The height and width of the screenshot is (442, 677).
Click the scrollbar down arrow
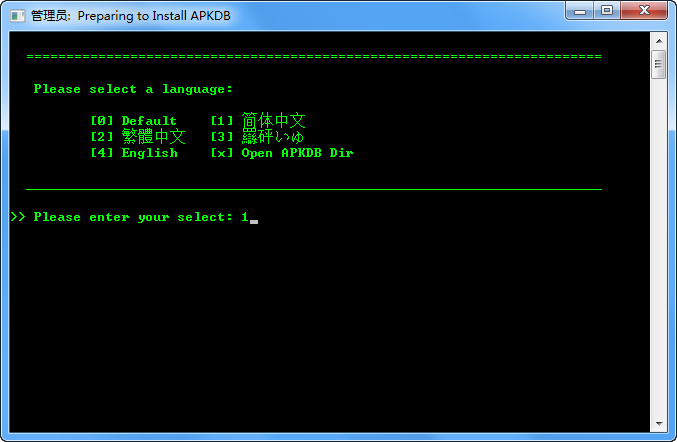[659, 423]
